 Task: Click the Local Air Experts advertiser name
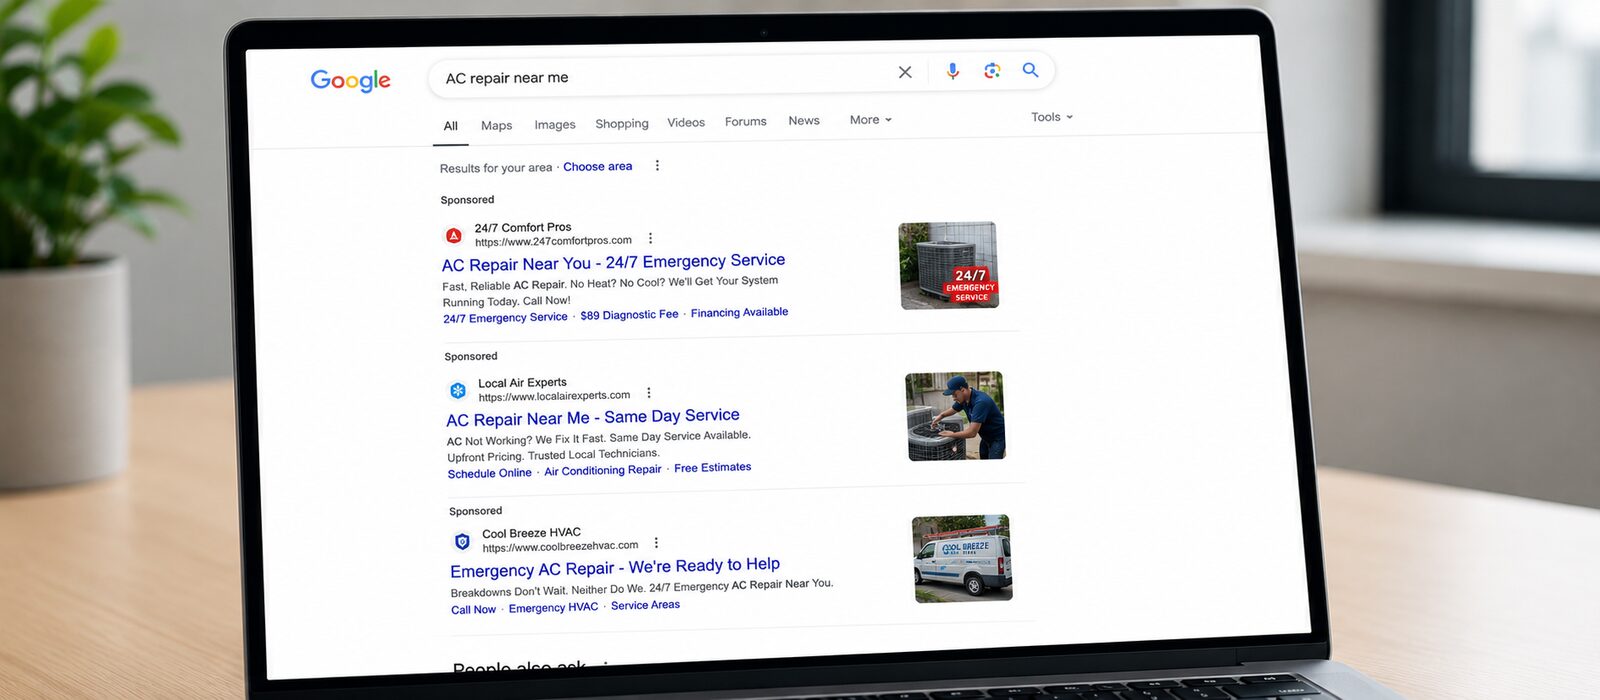point(522,383)
